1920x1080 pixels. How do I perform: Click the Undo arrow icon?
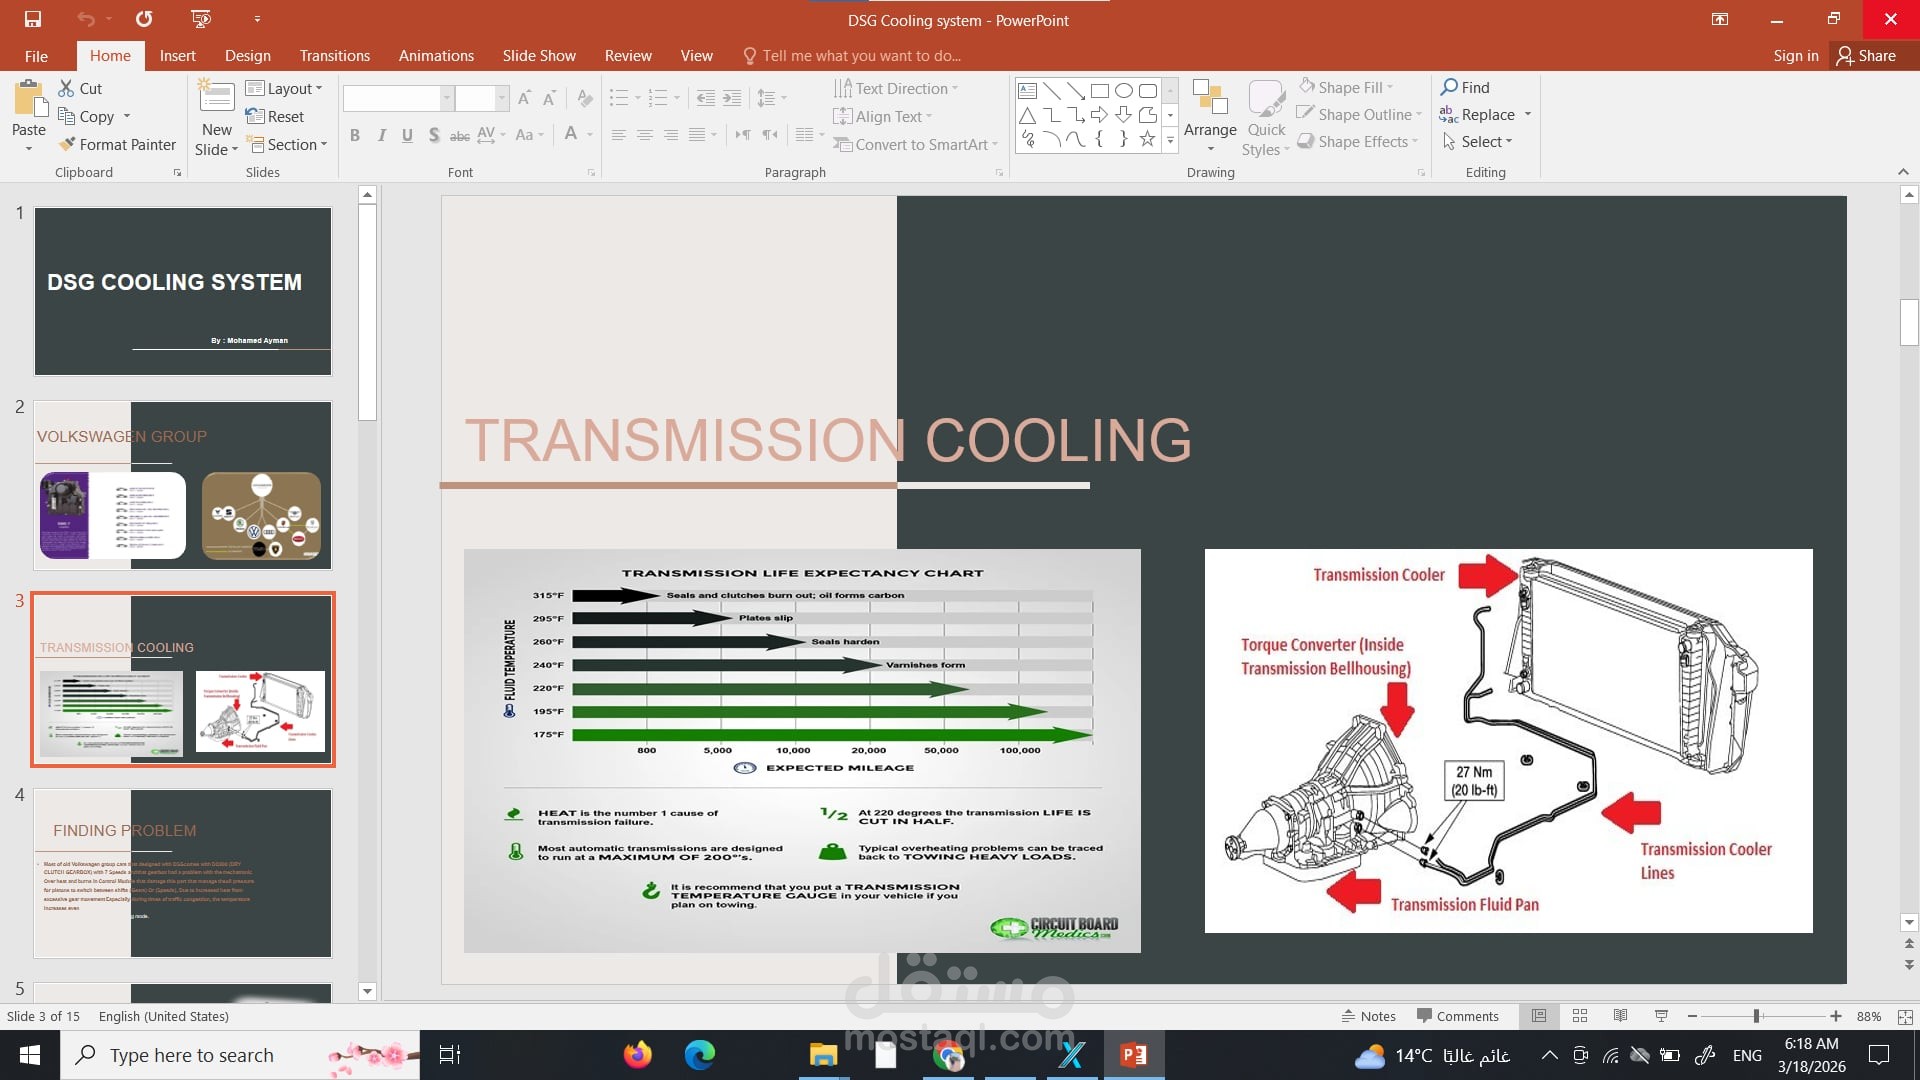(86, 19)
